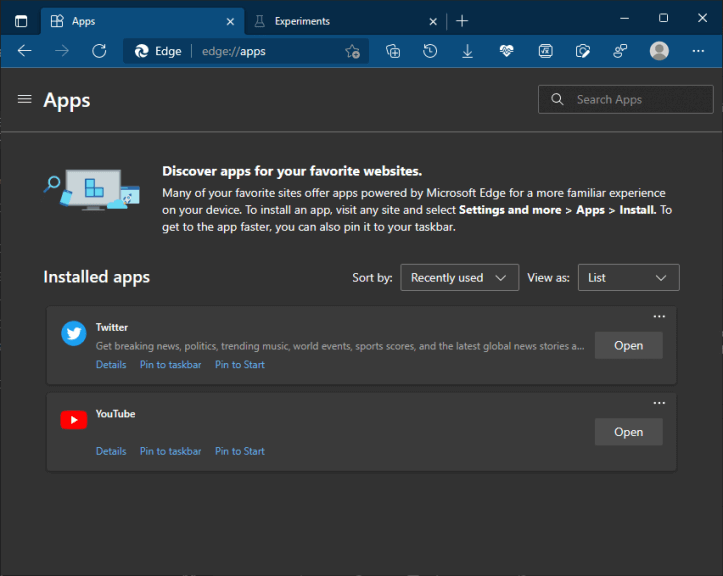Focus the Search Apps field
This screenshot has height=576, width=723.
[626, 99]
